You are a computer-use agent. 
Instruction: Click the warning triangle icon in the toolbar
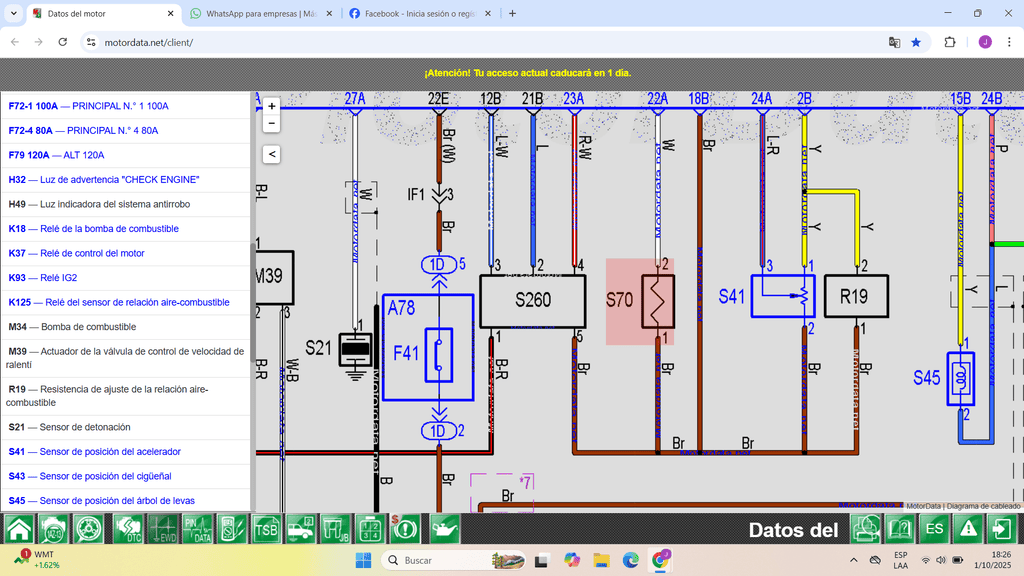click(967, 529)
